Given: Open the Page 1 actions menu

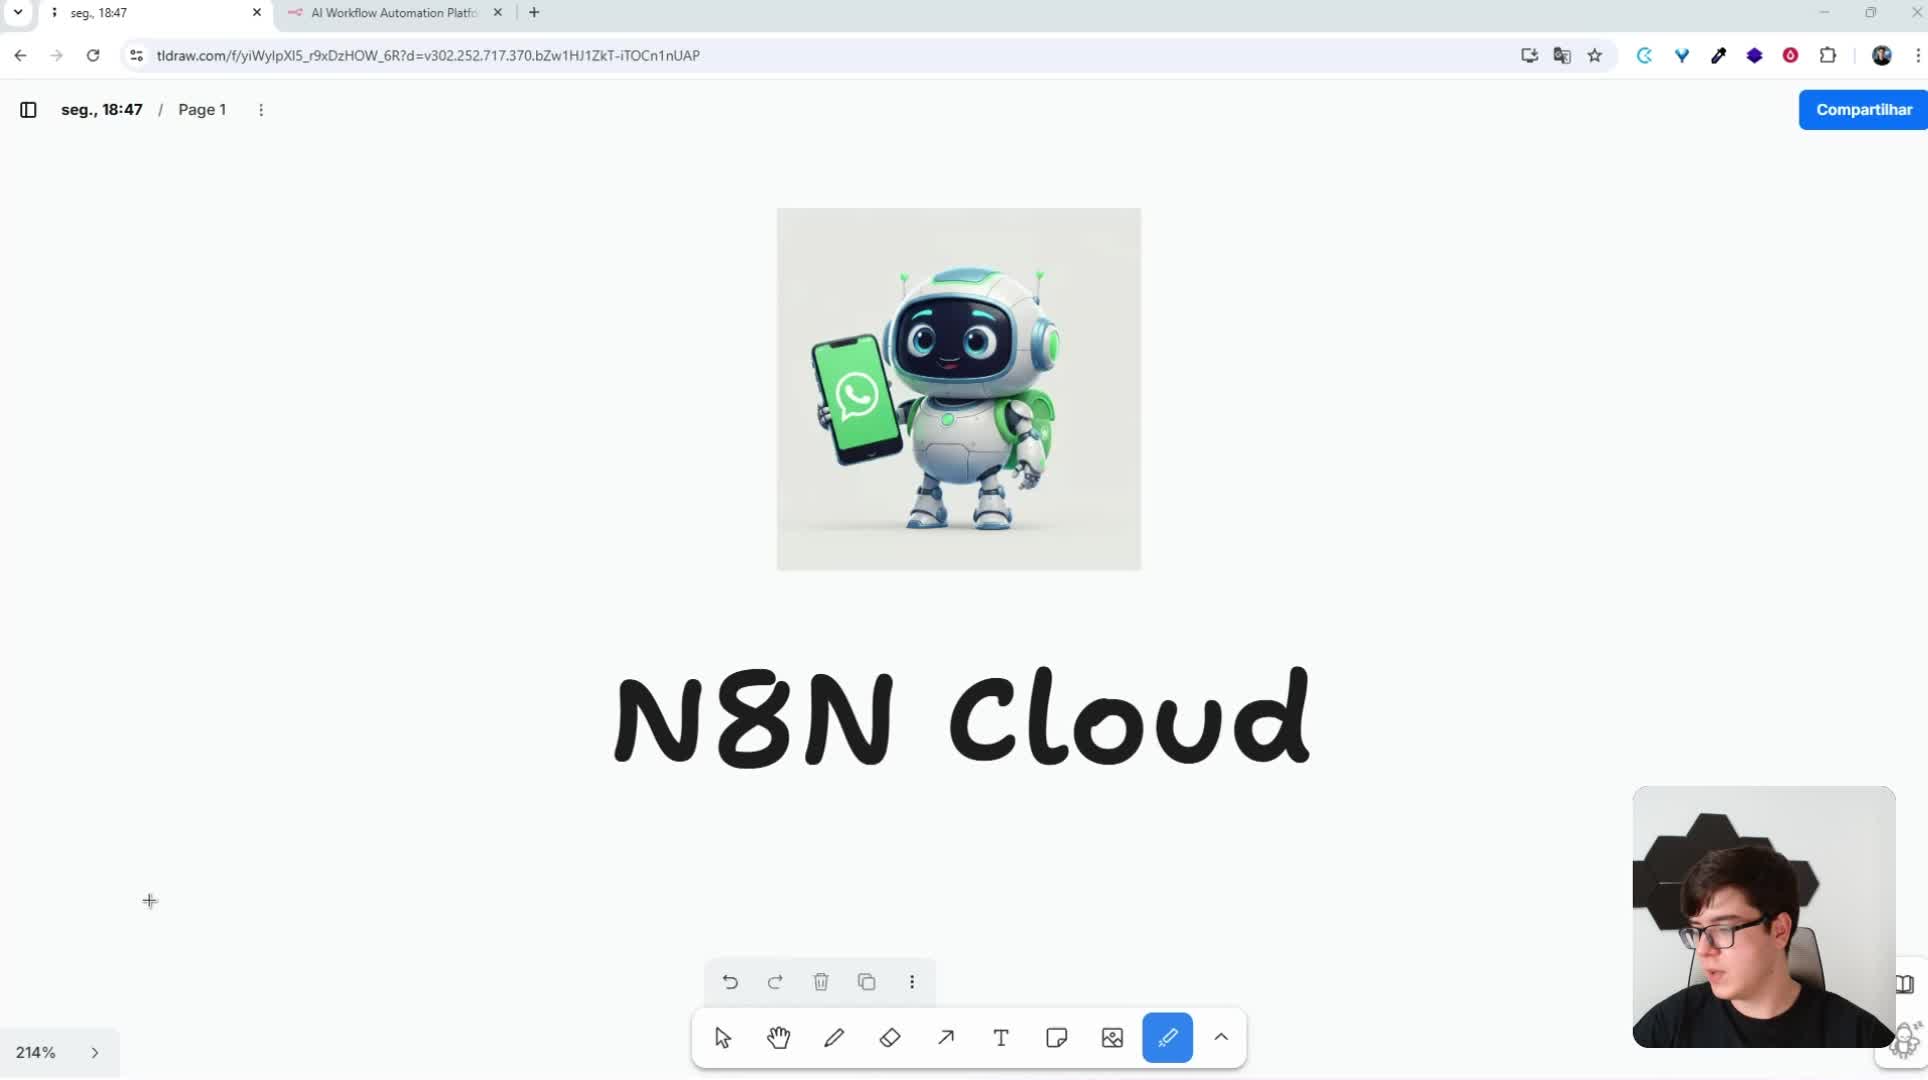Looking at the screenshot, I should 261,110.
